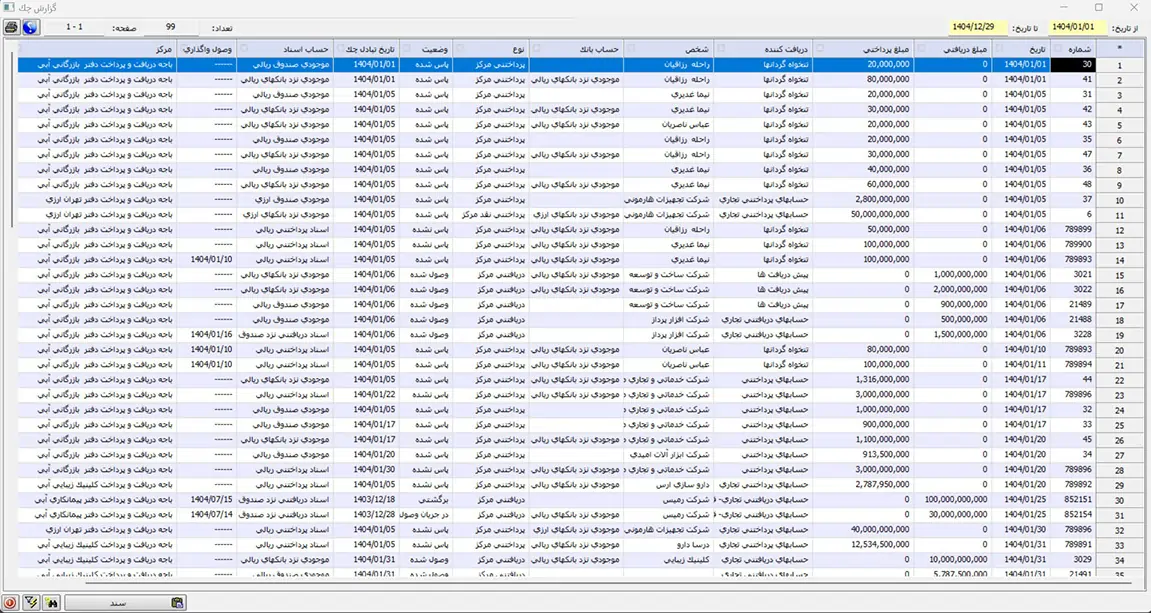
Task: Click the printer icon to print report
Action: pos(11,27)
